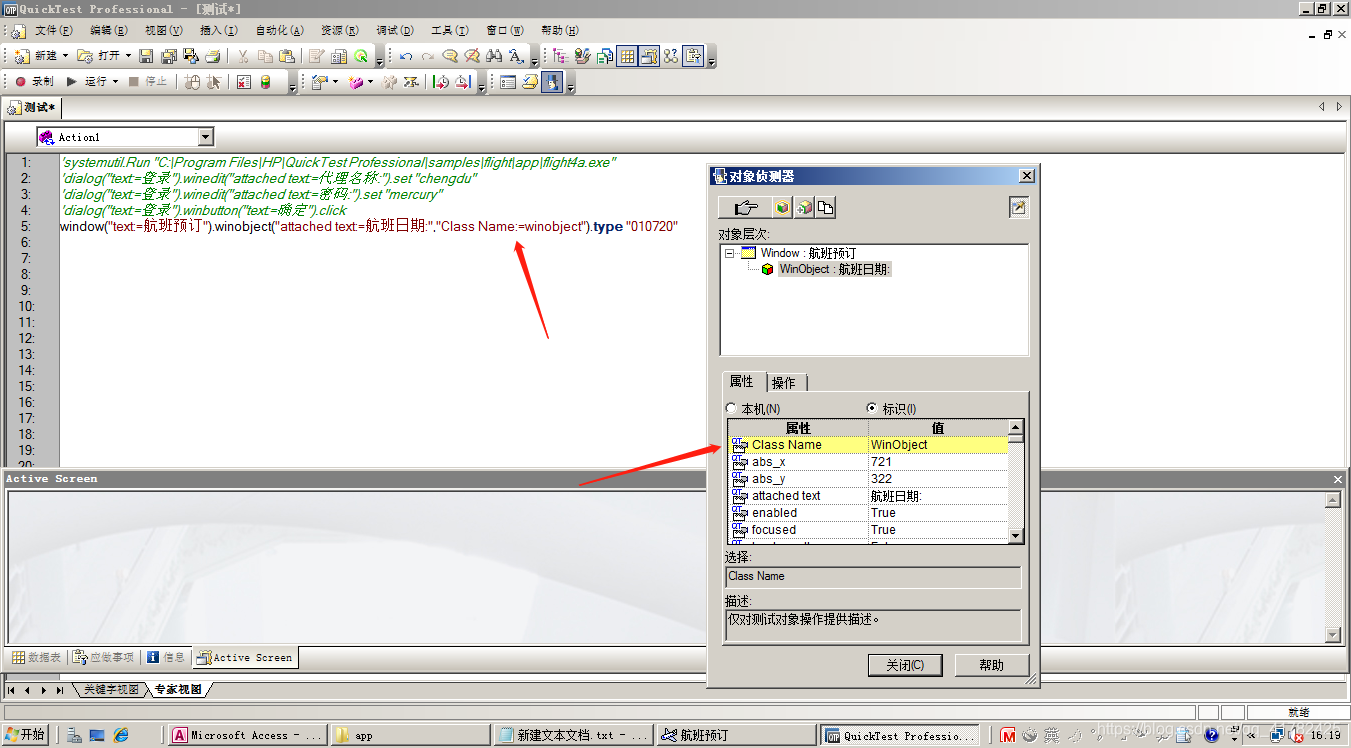Click the copy pages icon in Object Spy
This screenshot has height=748, width=1351.
coord(826,208)
